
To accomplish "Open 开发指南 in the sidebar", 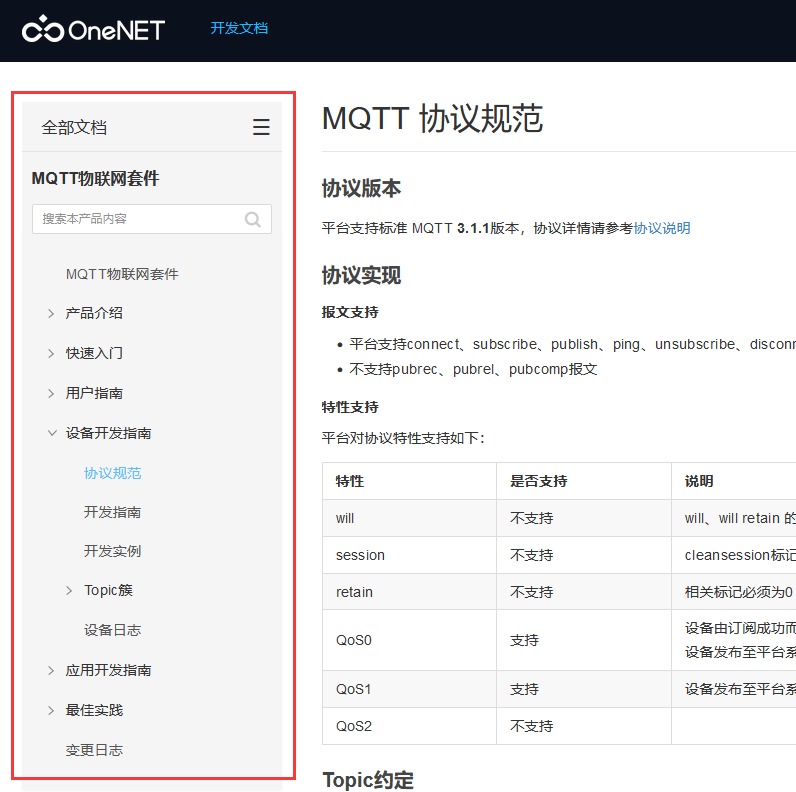I will (112, 512).
